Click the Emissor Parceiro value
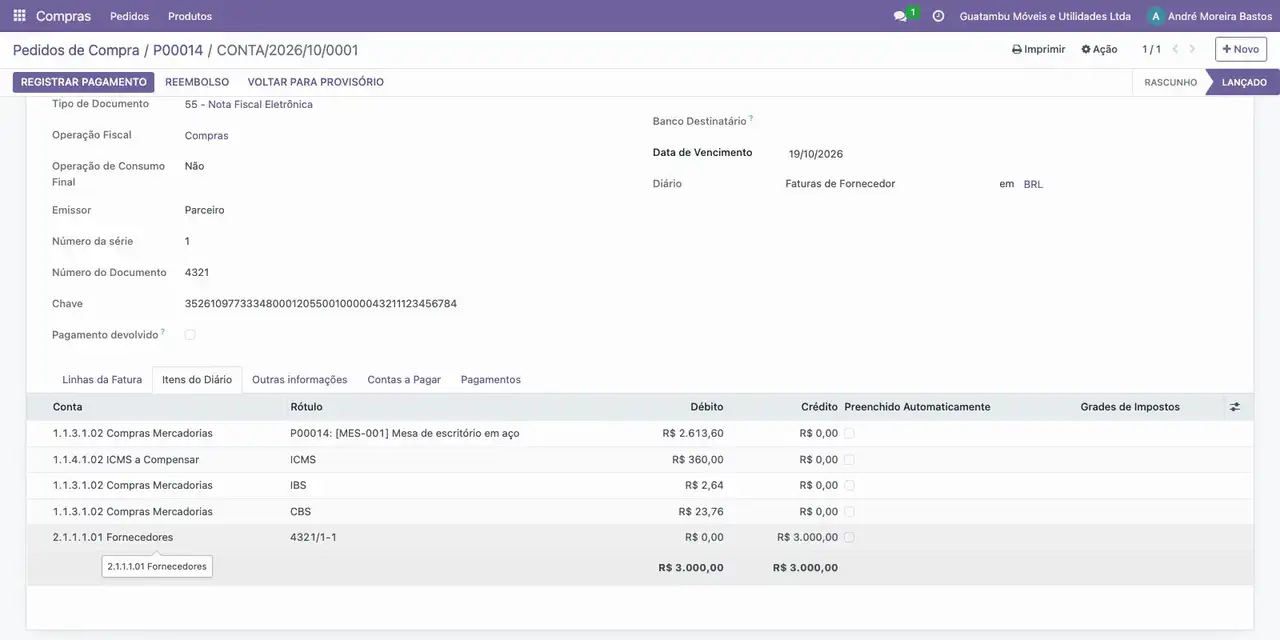 pyautogui.click(x=205, y=210)
